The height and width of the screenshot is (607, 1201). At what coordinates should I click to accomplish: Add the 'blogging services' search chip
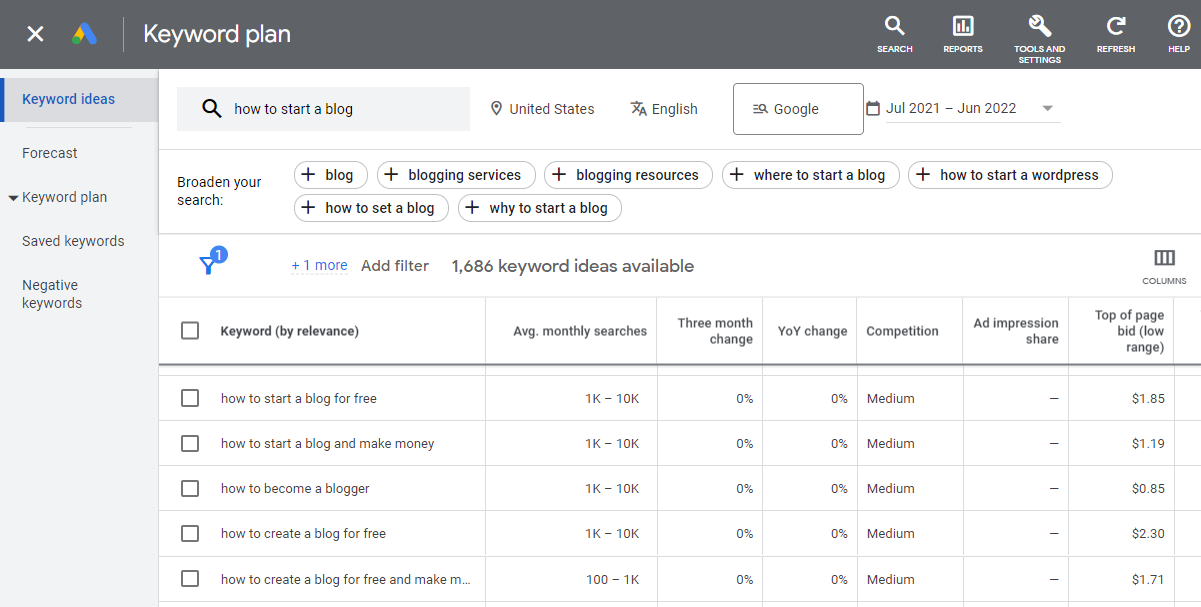click(x=456, y=174)
